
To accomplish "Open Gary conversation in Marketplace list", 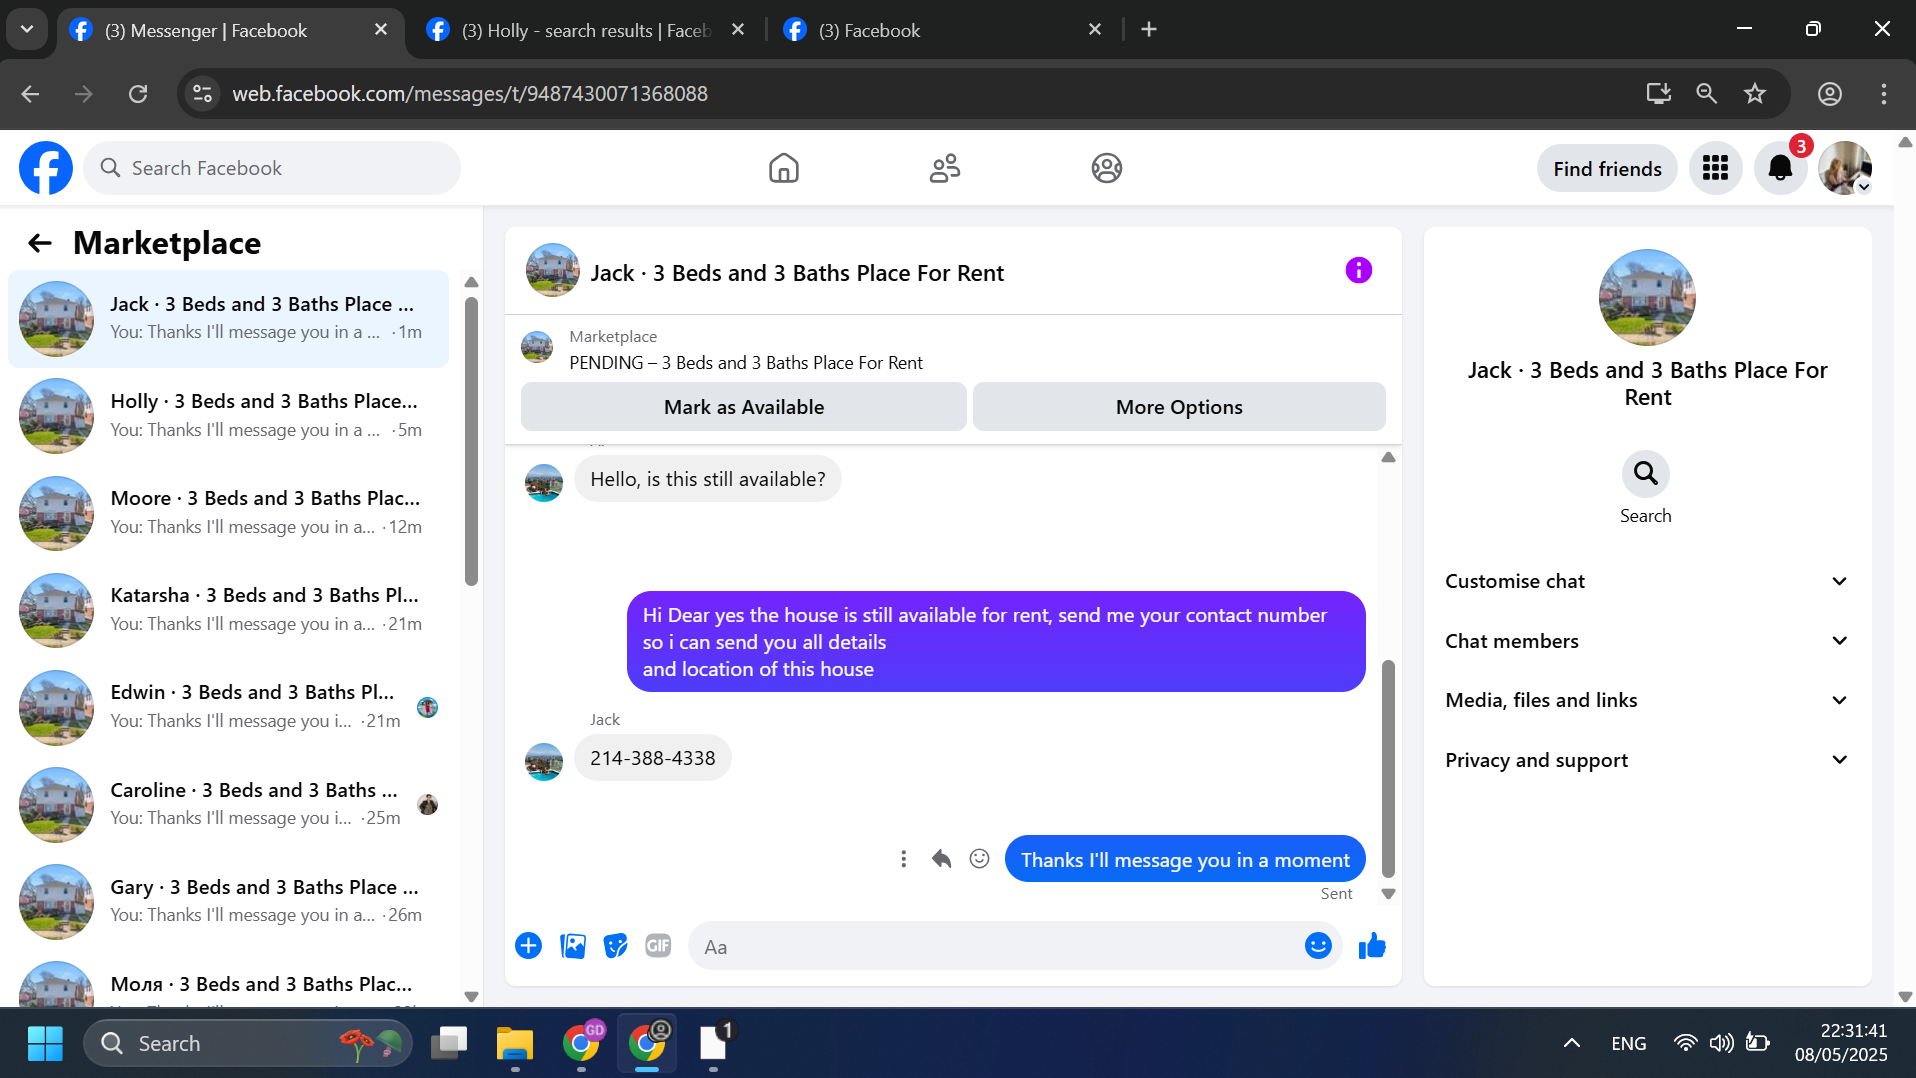I will (228, 901).
